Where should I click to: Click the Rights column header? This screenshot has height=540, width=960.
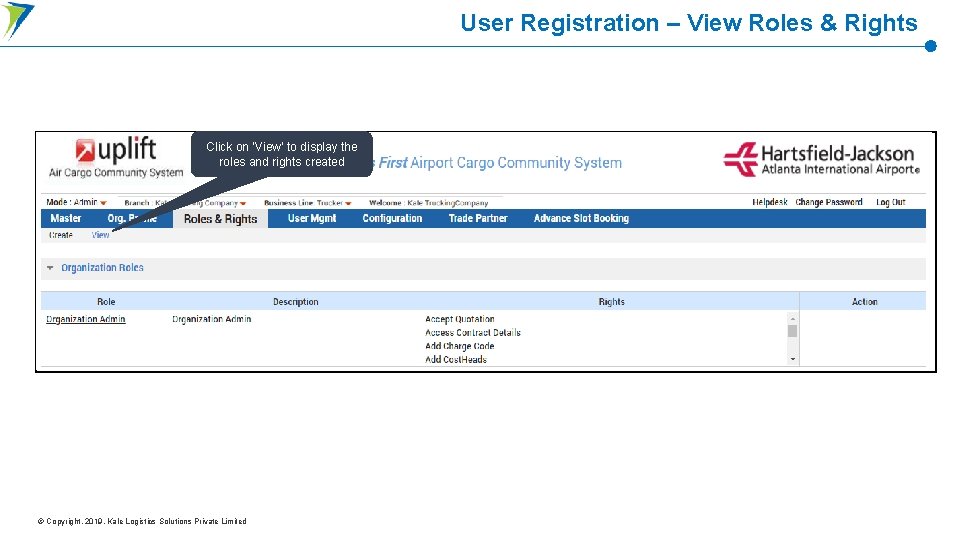(x=612, y=301)
